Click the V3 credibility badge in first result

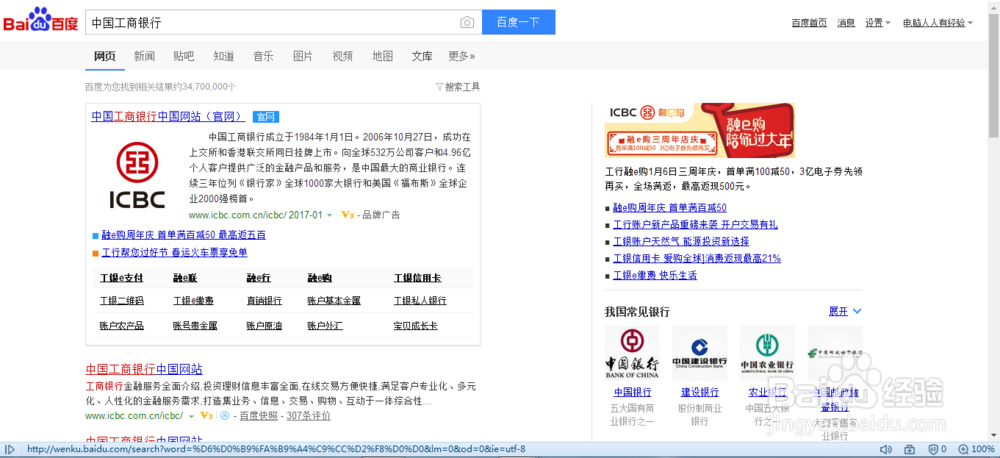point(348,215)
